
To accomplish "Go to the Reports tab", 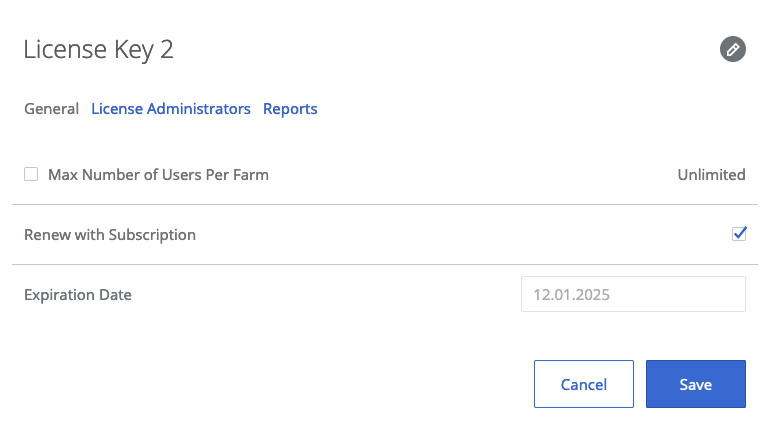I will tap(290, 109).
